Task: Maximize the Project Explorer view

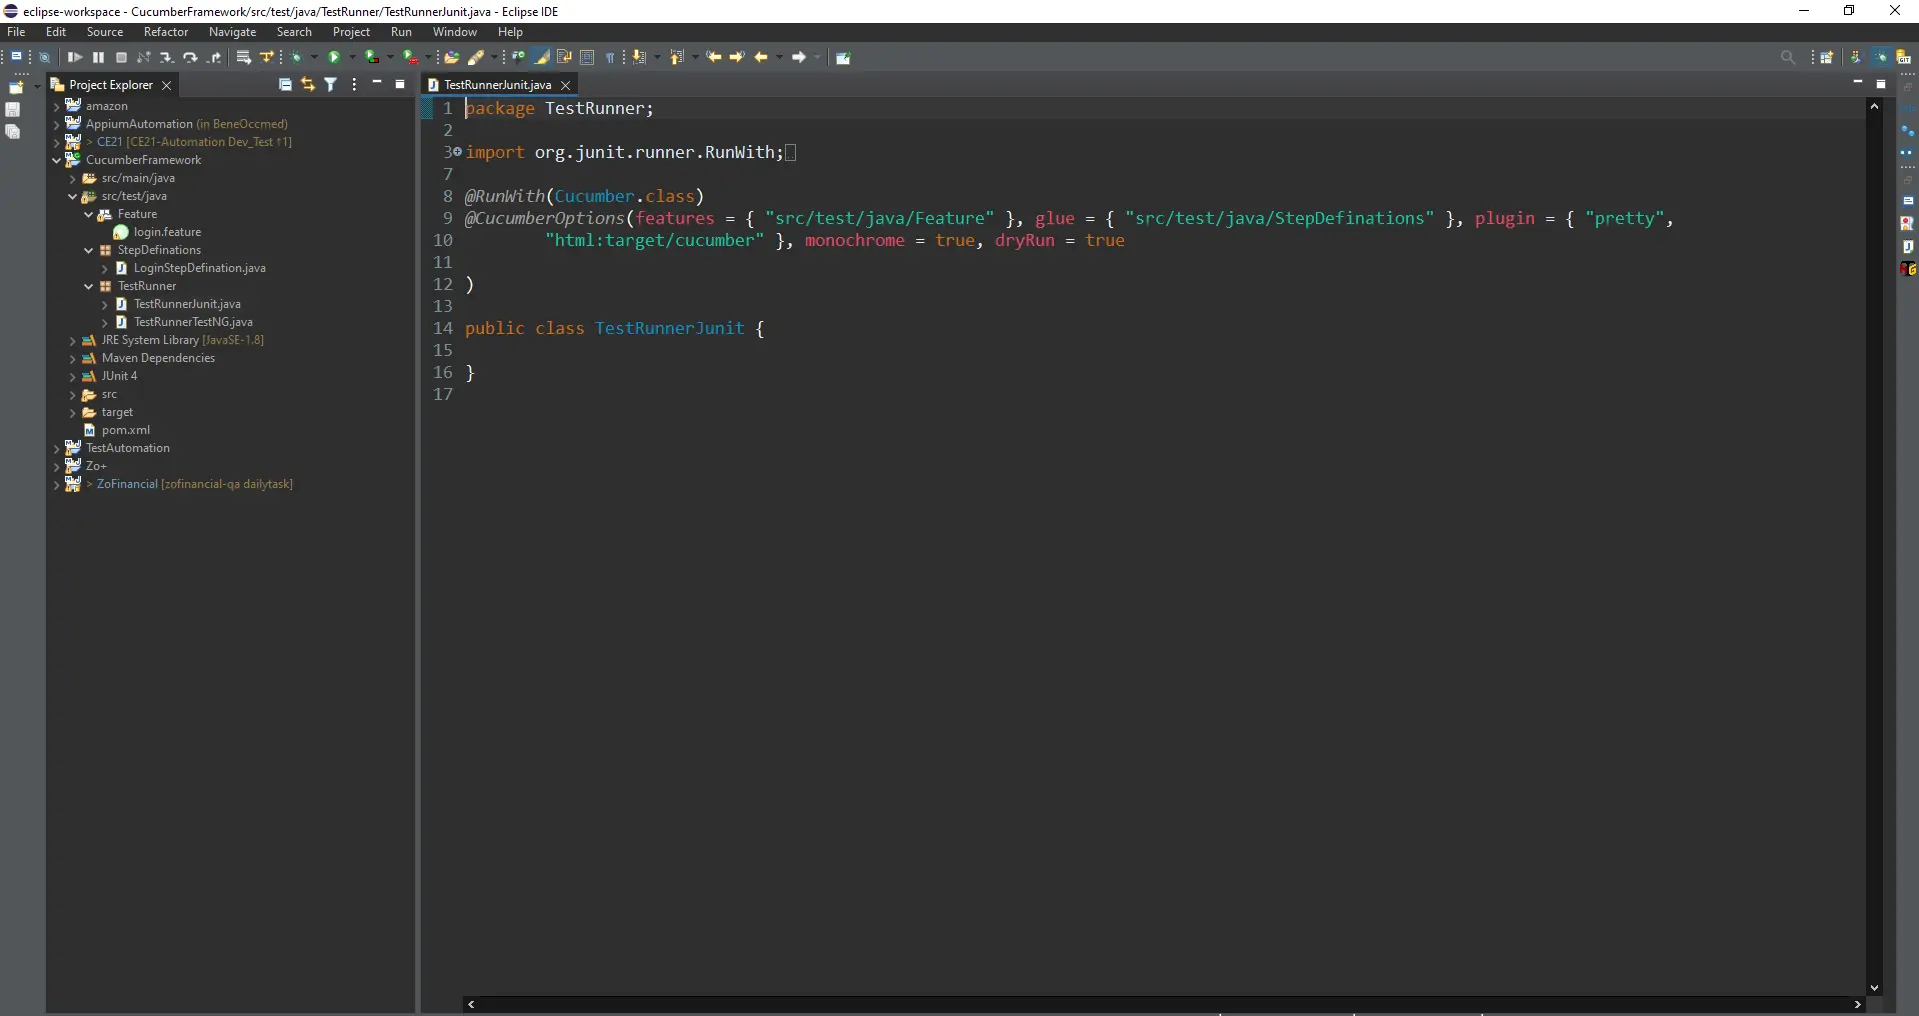Action: click(400, 85)
